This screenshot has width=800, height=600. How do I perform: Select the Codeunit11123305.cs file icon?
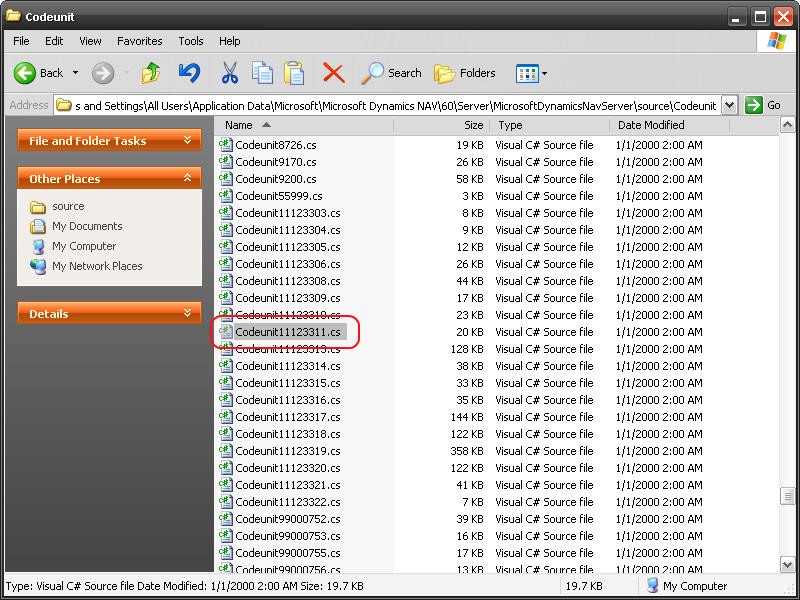click(226, 247)
